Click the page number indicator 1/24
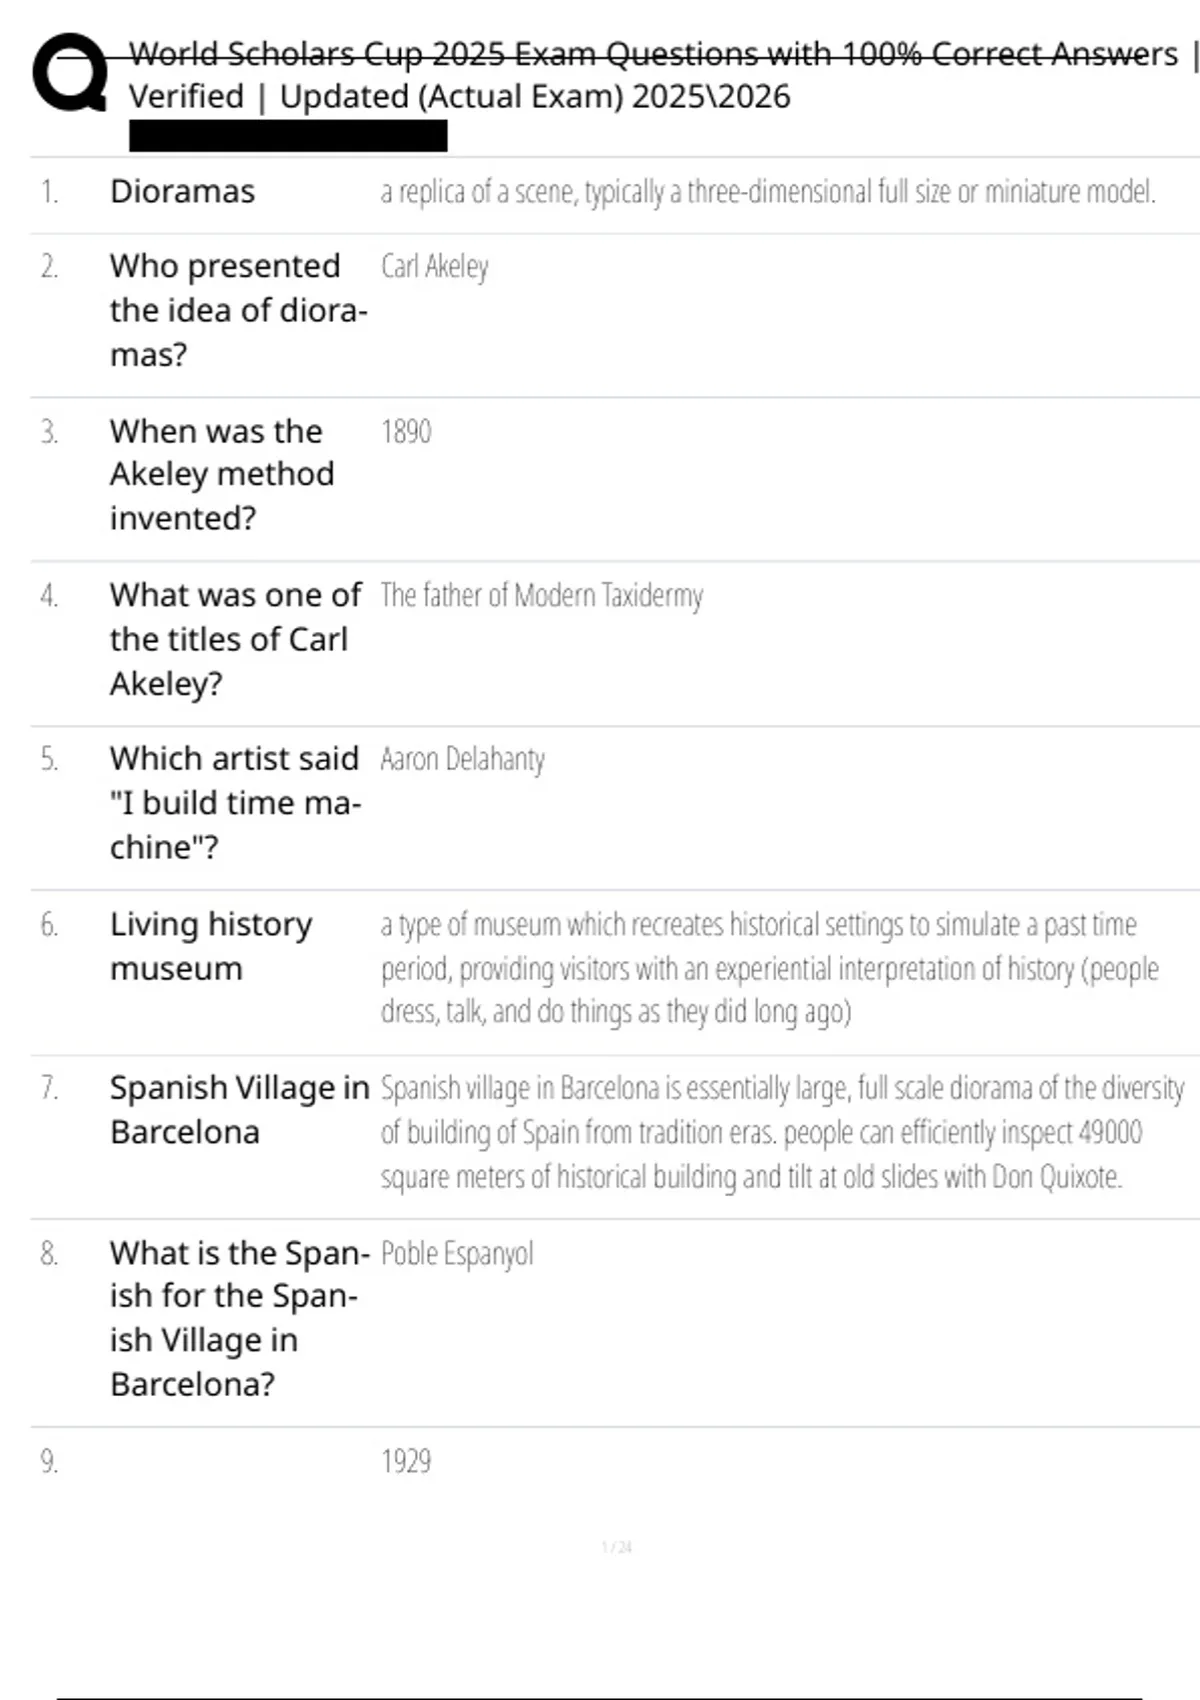This screenshot has width=1200, height=1700. [x=616, y=1548]
